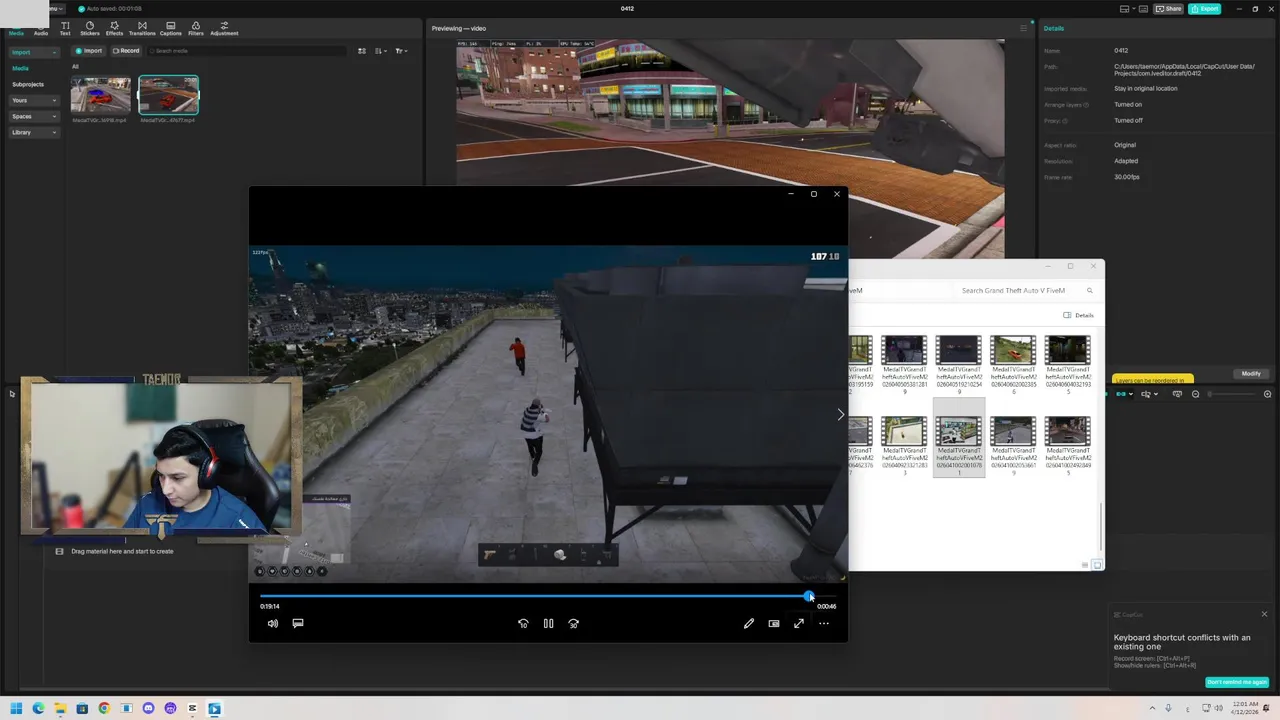Image resolution: width=1280 pixels, height=720 pixels.
Task: Open the Effects tab in CapCut
Action: (x=114, y=29)
